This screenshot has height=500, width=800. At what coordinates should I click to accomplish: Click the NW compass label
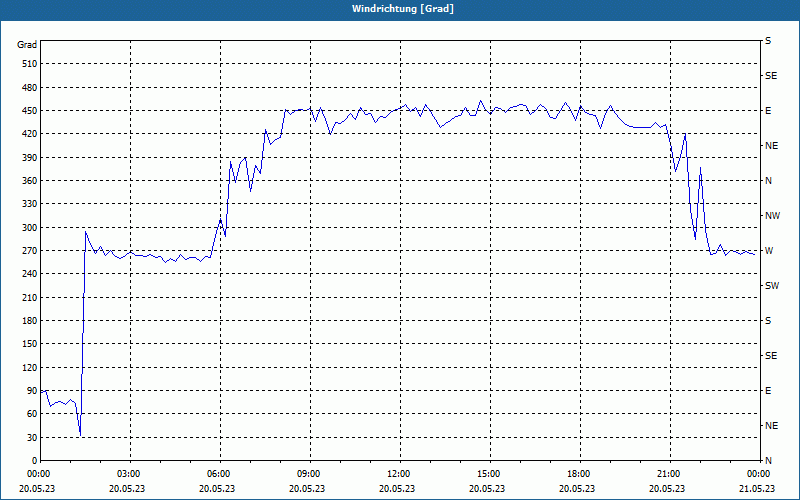772,216
